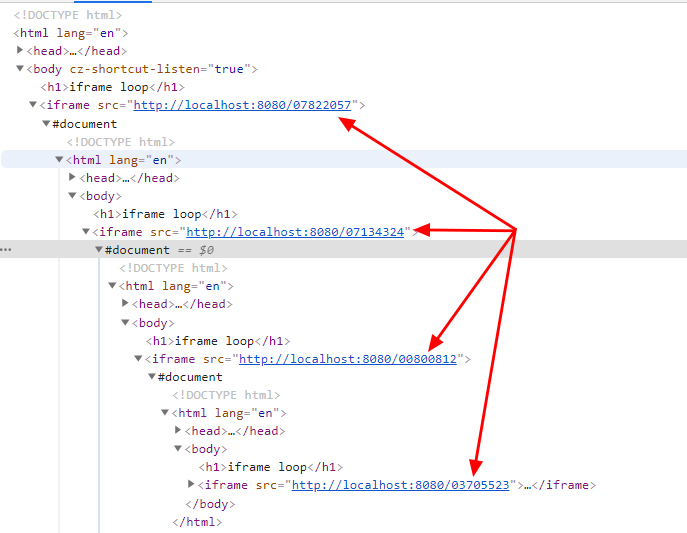Collapse the highlighted html lang="en" node arrow
Image resolution: width=687 pixels, height=533 pixels.
click(x=59, y=160)
